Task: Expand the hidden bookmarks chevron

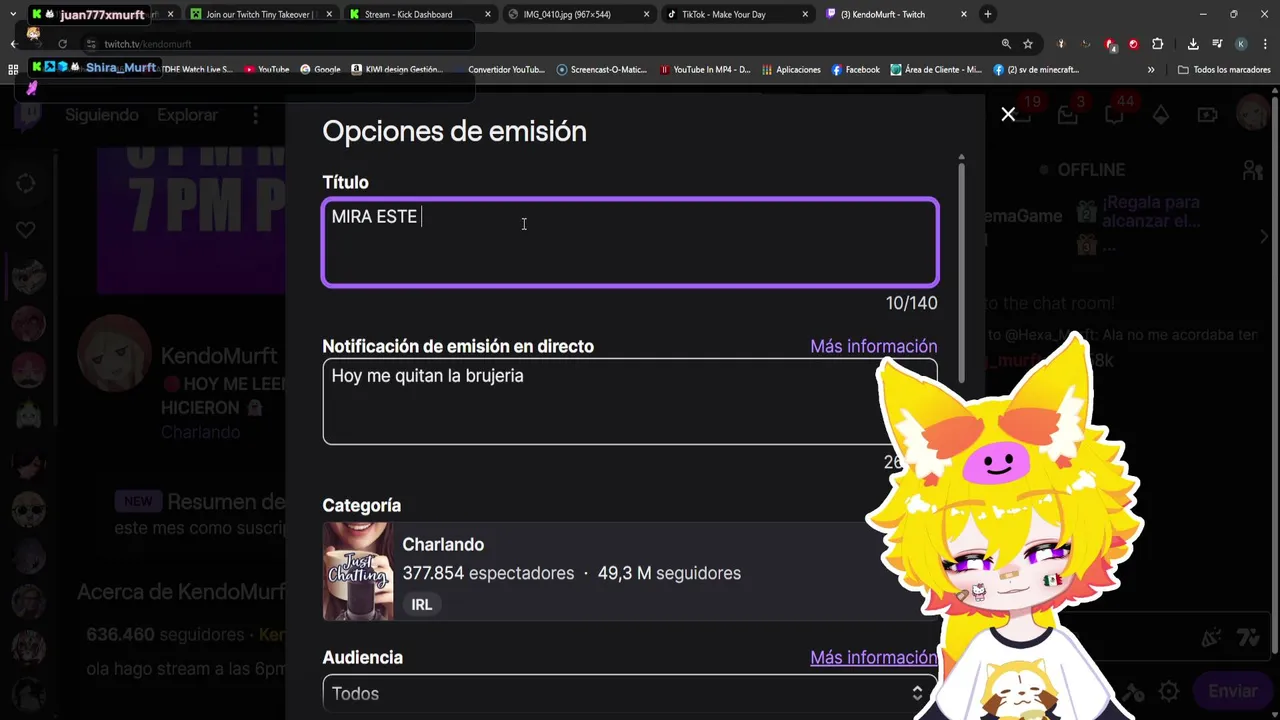Action: 1151,70
